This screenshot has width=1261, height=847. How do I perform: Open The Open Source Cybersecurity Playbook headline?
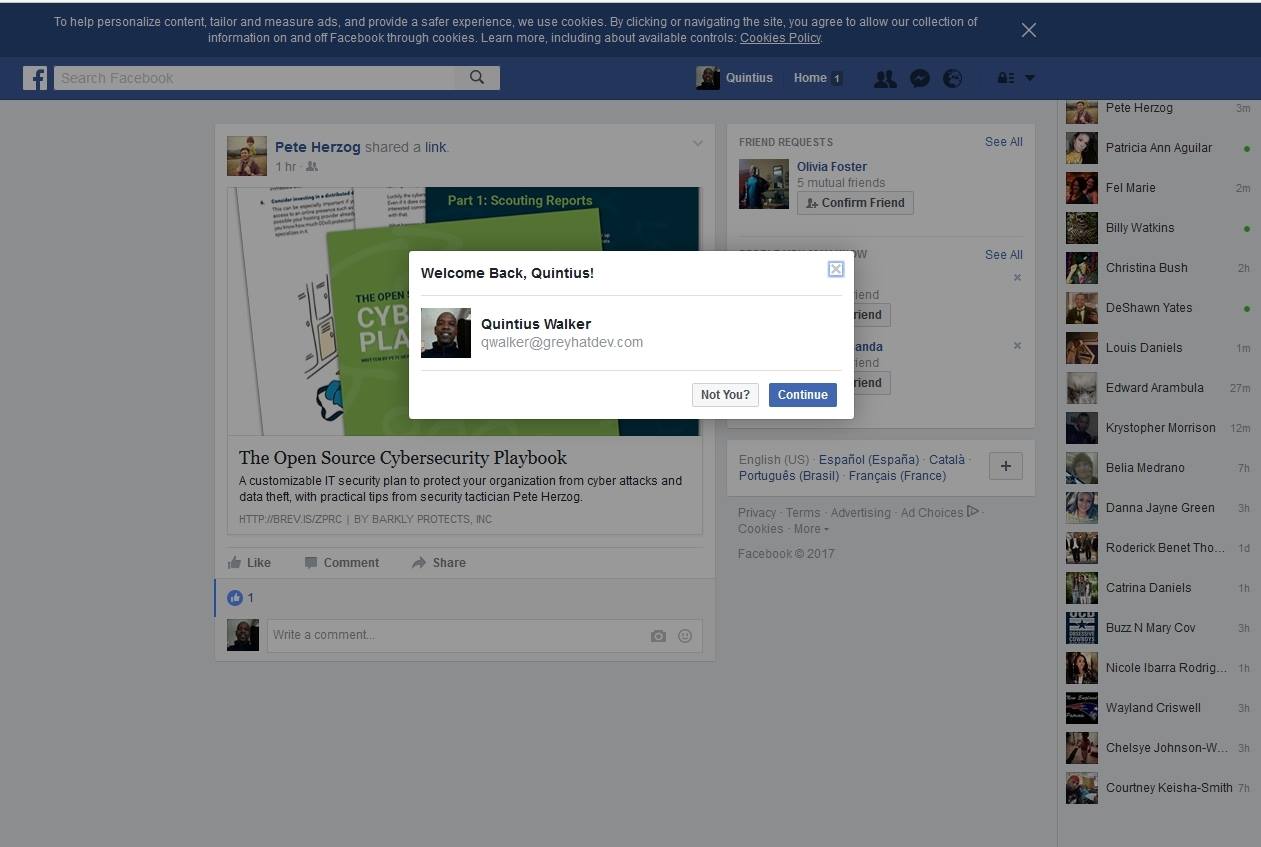coord(403,458)
